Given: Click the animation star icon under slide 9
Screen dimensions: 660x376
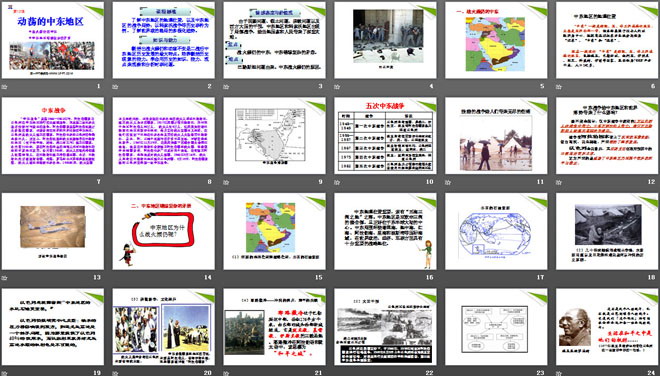Looking at the screenshot, I should pyautogui.click(x=226, y=182).
